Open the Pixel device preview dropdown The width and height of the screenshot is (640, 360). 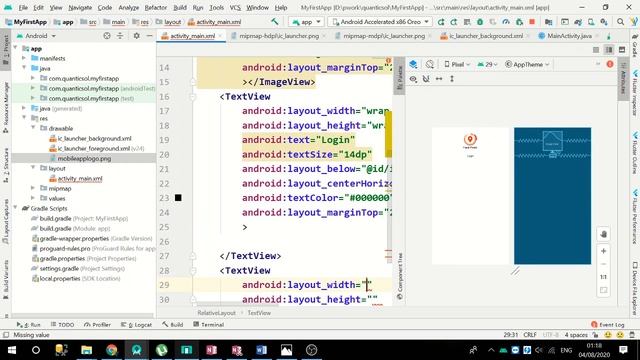coord(457,64)
